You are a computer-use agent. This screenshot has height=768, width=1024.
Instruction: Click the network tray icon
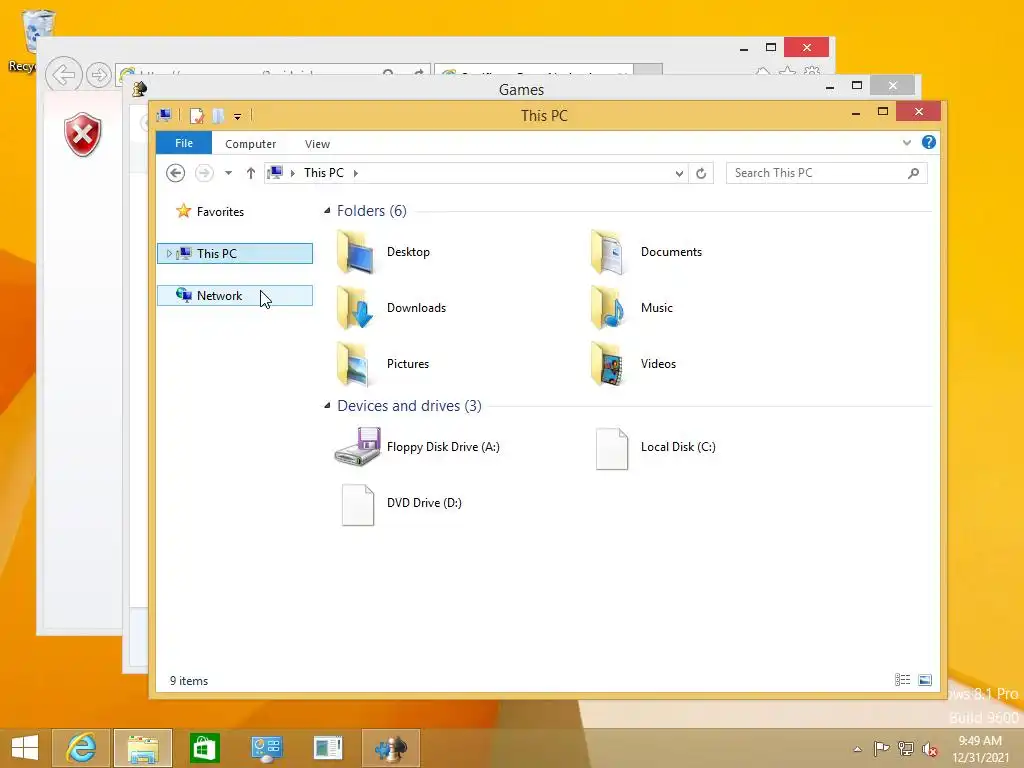(x=905, y=748)
